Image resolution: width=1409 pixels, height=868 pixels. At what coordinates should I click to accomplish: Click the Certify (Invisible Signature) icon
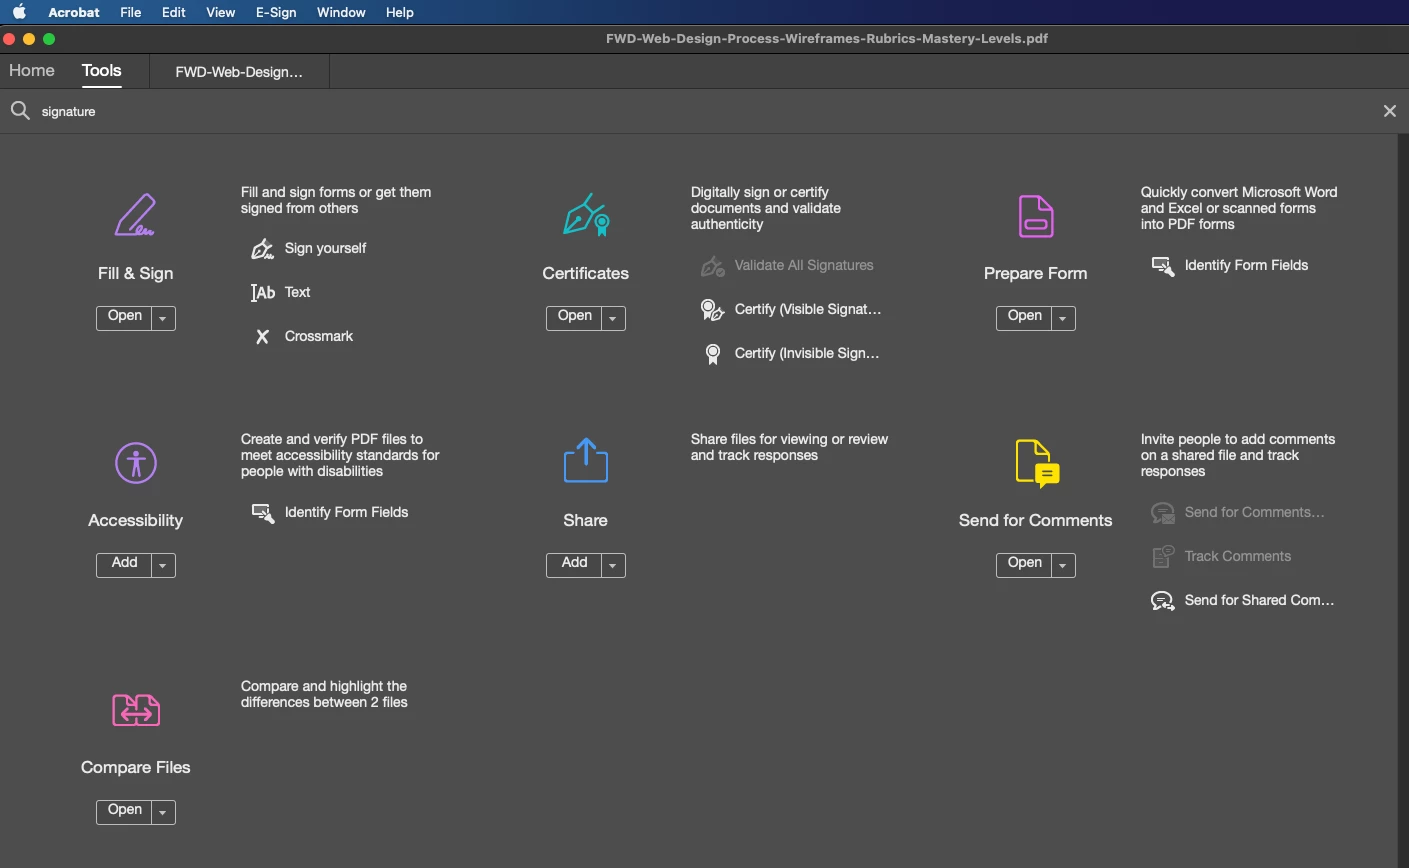click(713, 354)
